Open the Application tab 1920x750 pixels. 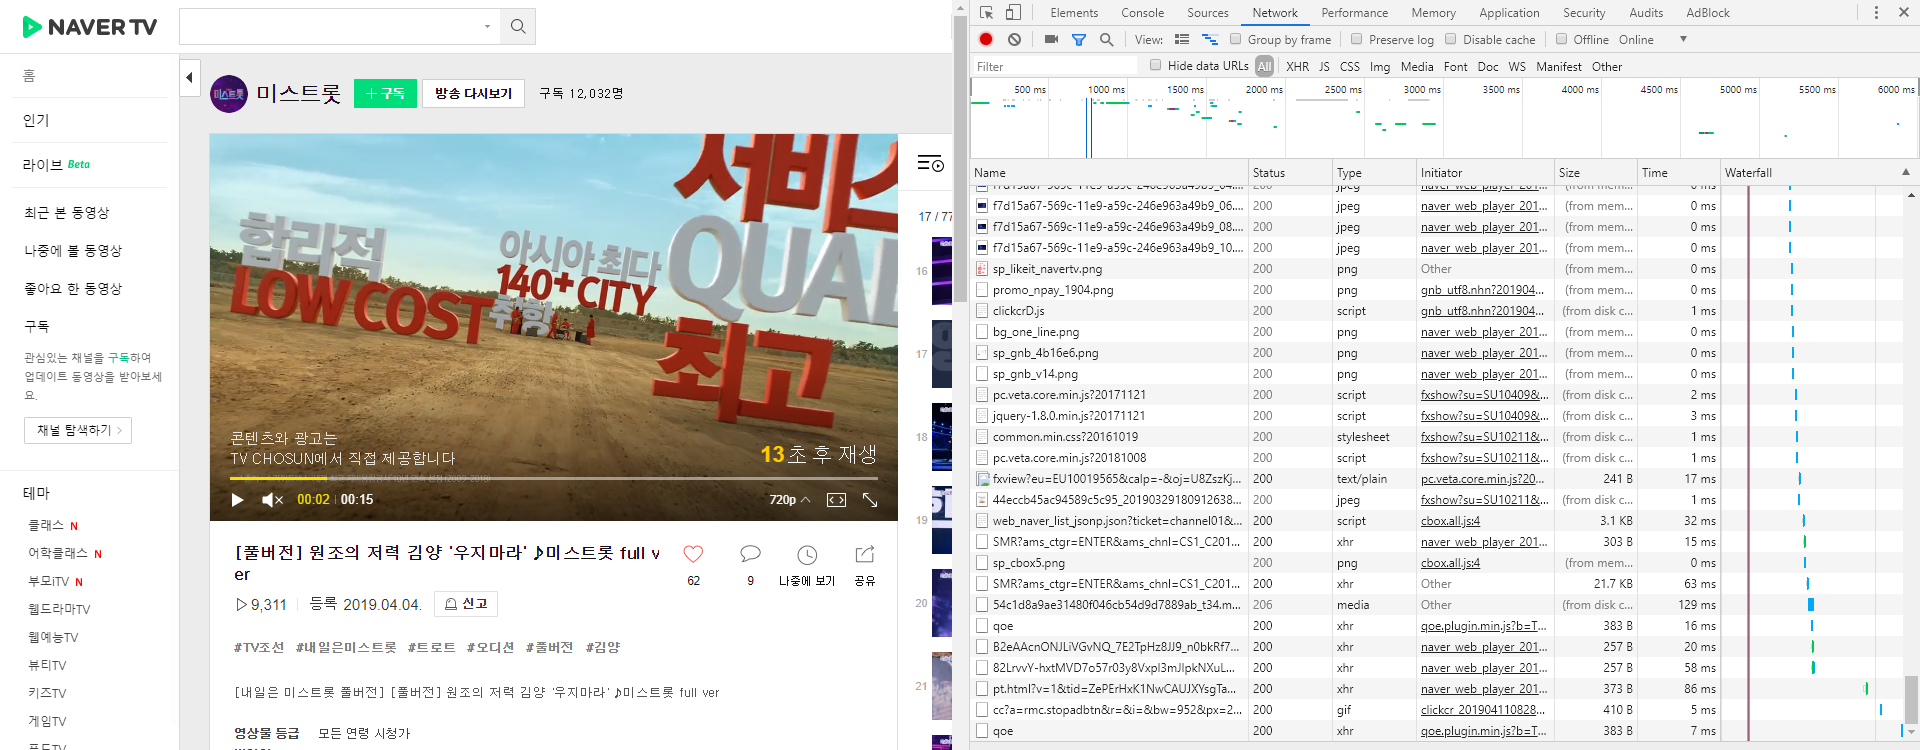point(1509,13)
